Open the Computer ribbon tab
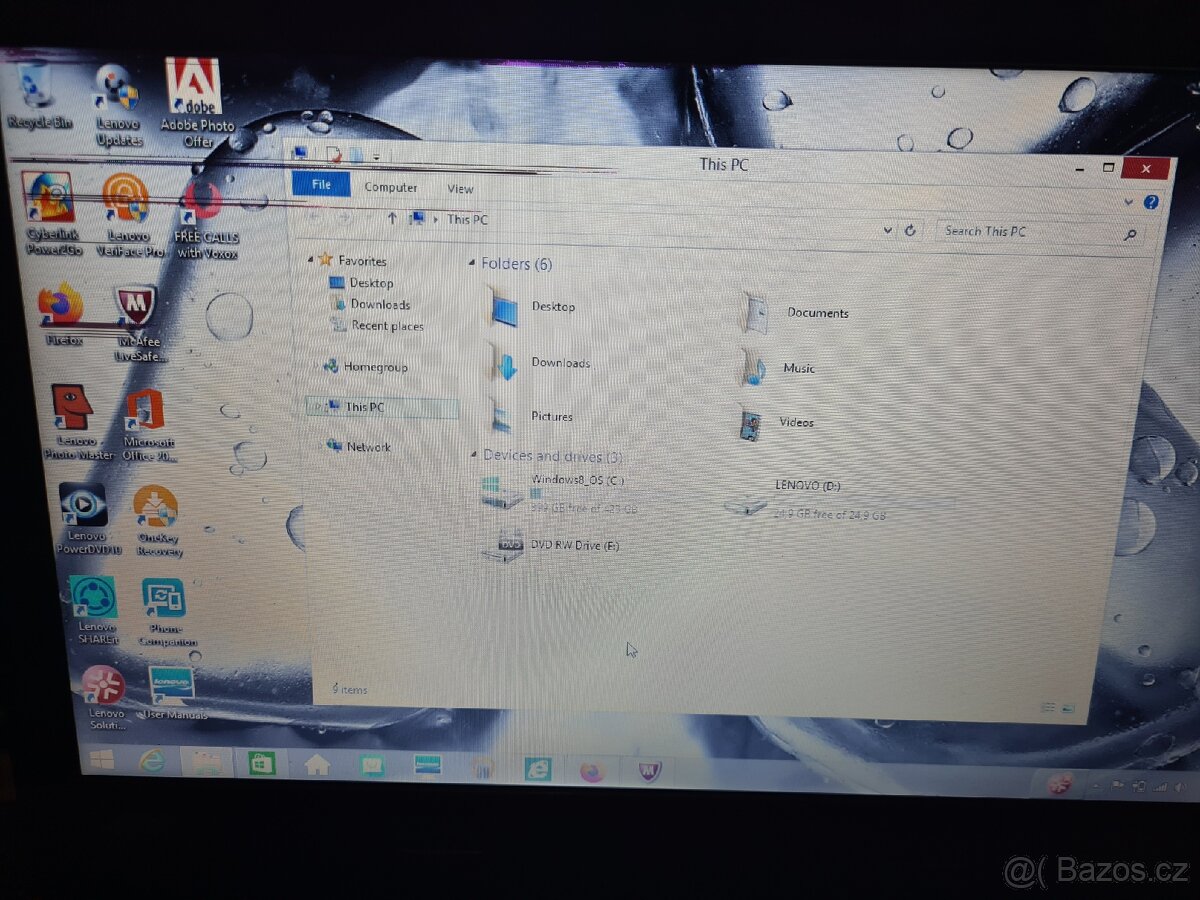 click(x=391, y=186)
